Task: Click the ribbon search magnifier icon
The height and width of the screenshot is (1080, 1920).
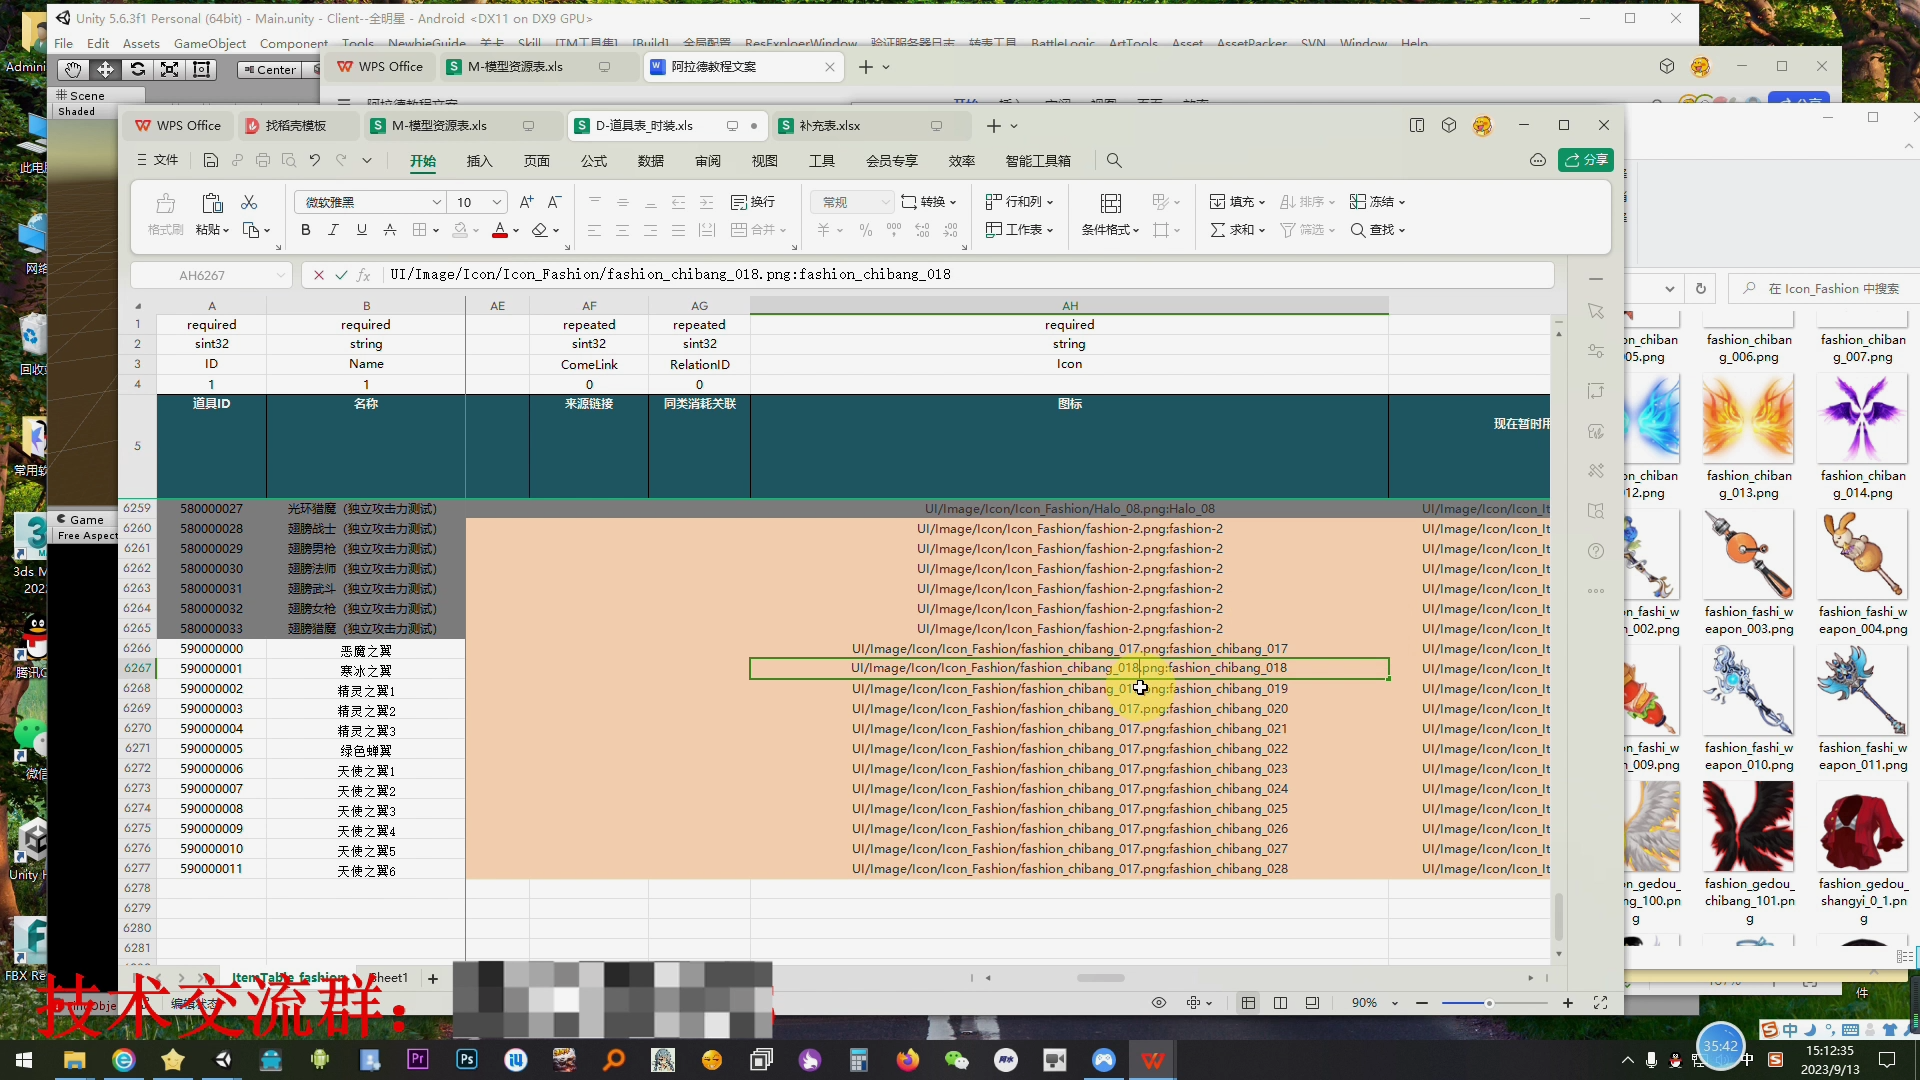Action: 1114,161
